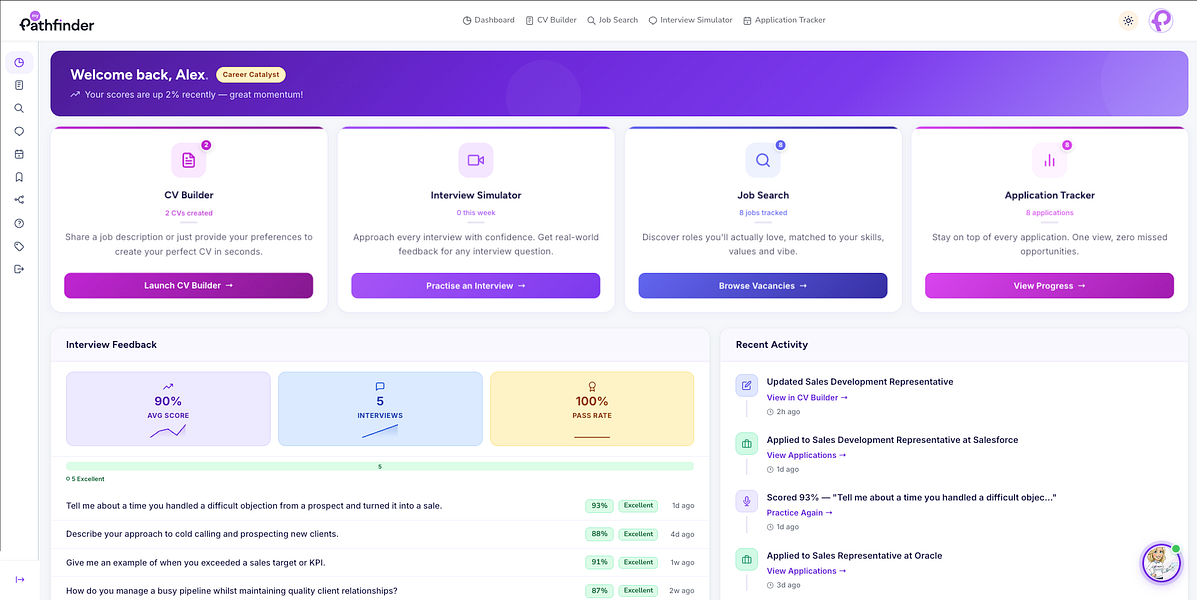1197x600 pixels.
Task: Click the CV Builder card document icon
Action: pyautogui.click(x=189, y=160)
